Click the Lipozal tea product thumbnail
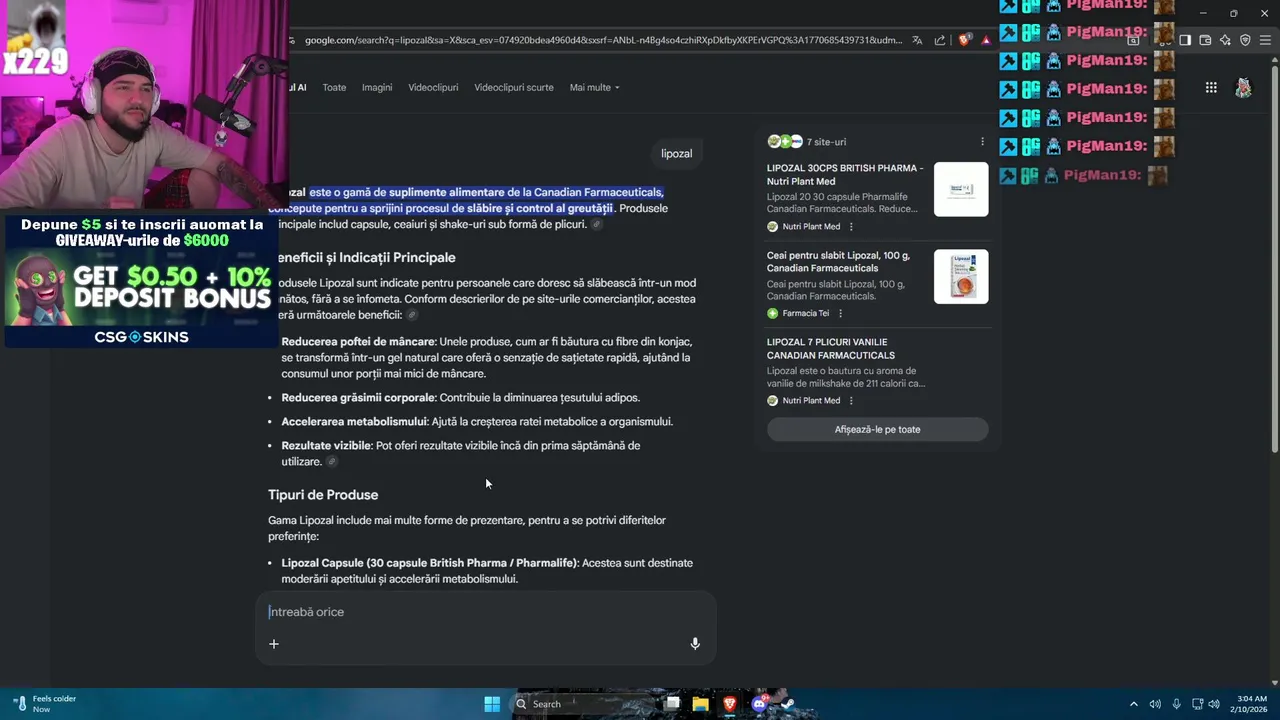Viewport: 1280px width, 720px height. tap(961, 276)
